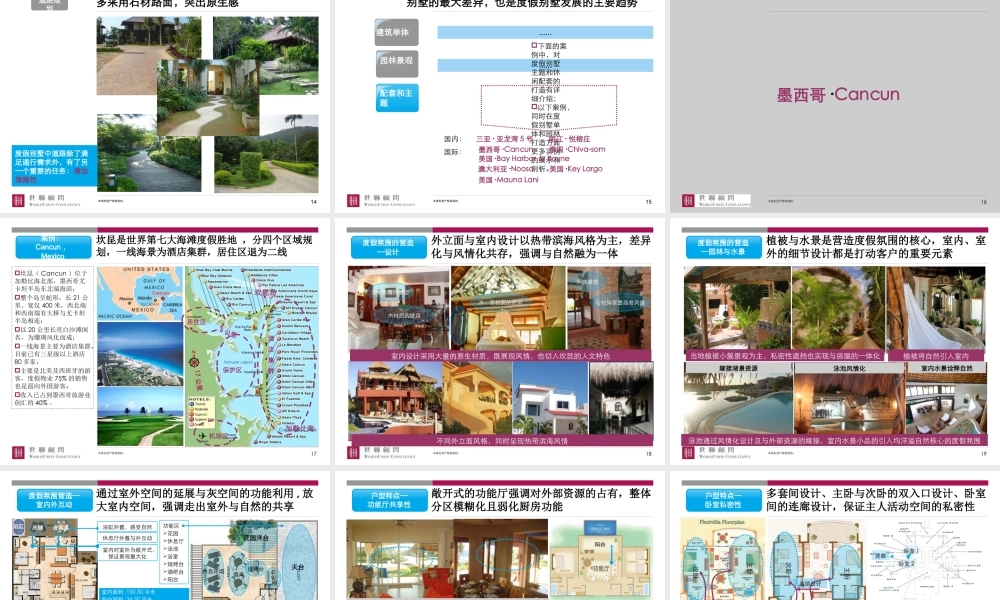Screen dimensions: 1000x600
Task: Click the bulleted Cancun description text on slide 17
Action: point(52,337)
